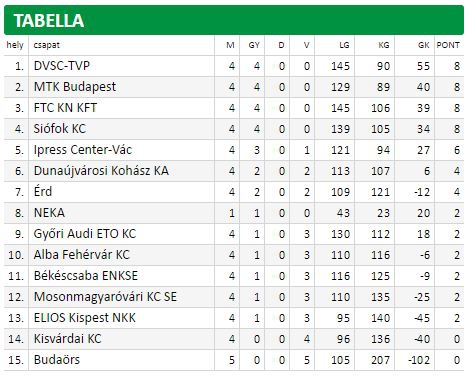
Task: Select the Érd team row
Action: tap(234, 192)
